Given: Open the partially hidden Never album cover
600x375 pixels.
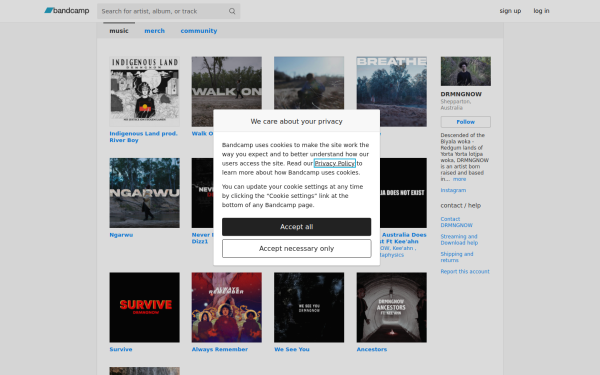Looking at the screenshot, I should (x=202, y=193).
